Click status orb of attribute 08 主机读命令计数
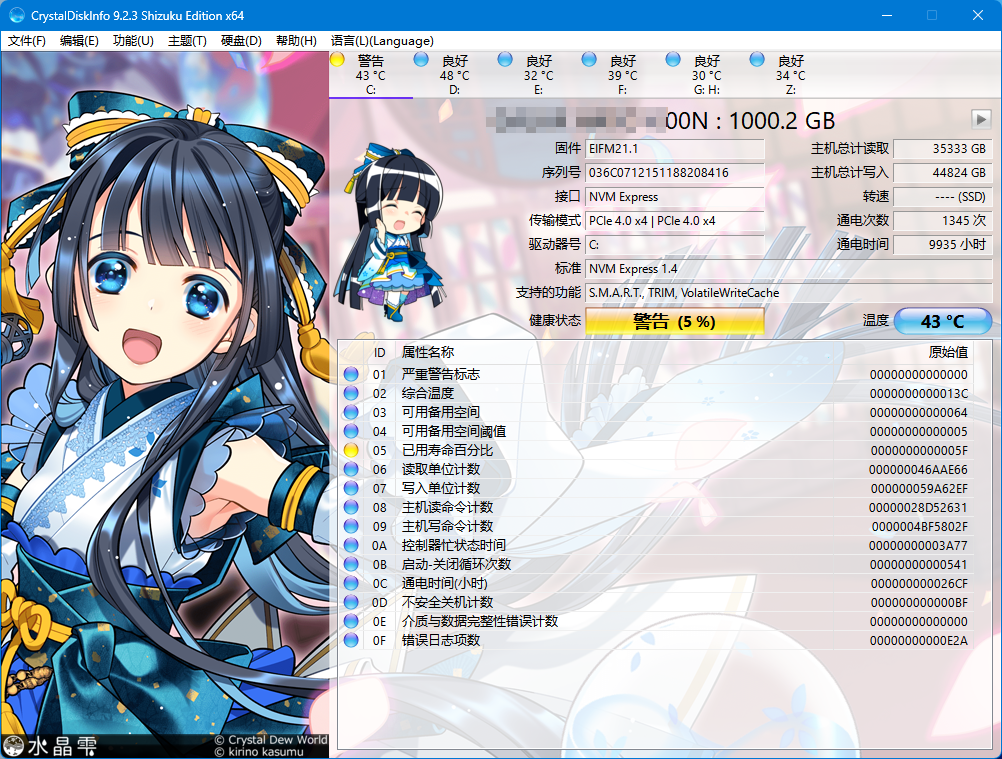This screenshot has height=759, width=1002. click(351, 507)
